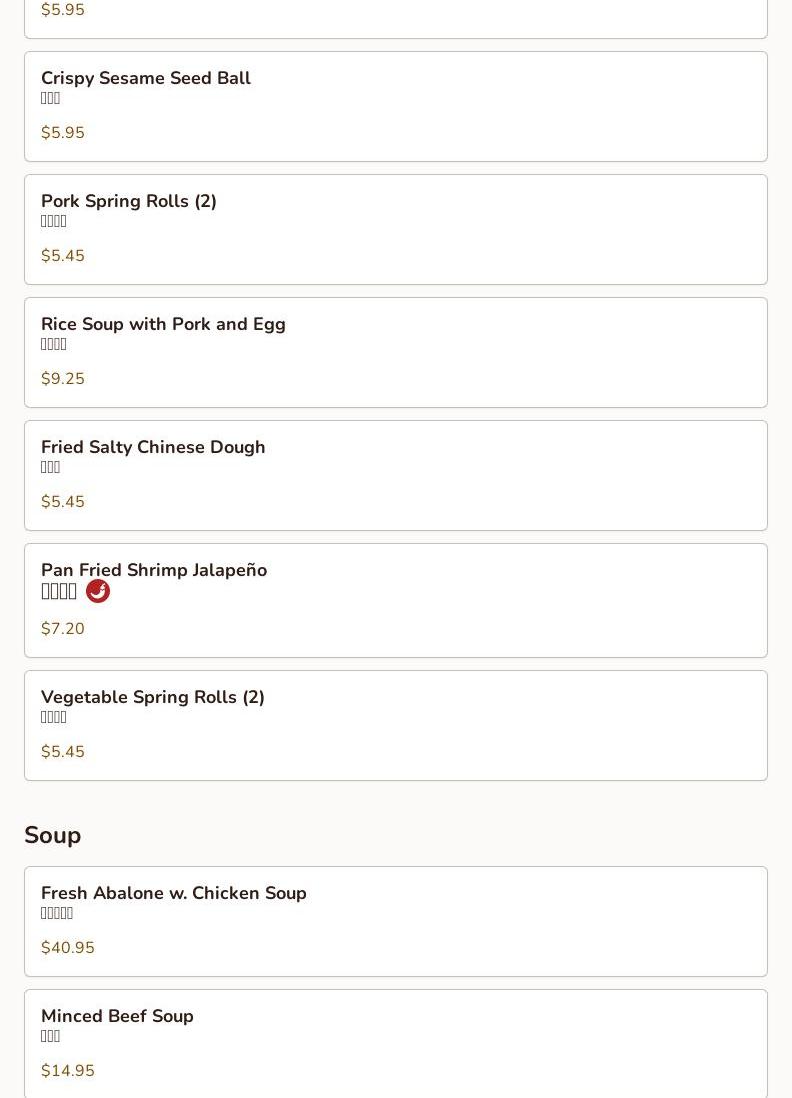Select Pork Spring Rolls (2)

[x=129, y=201]
